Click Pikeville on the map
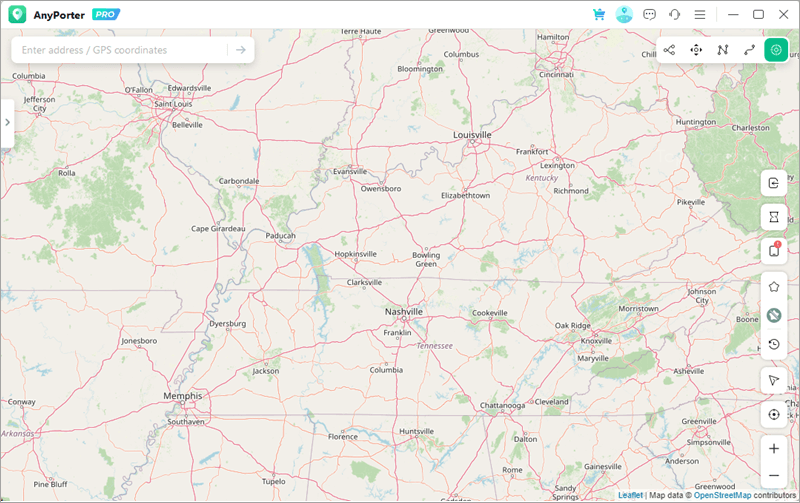 (x=691, y=203)
